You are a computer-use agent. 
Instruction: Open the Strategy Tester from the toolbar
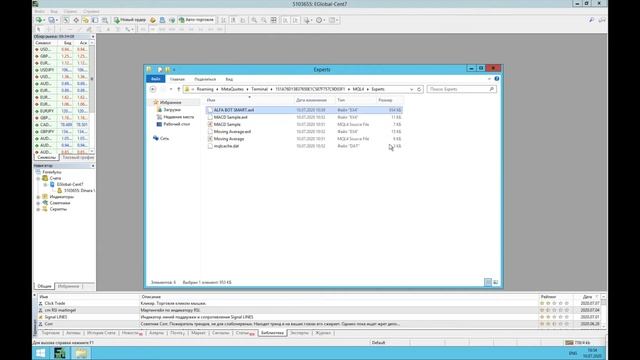click(105, 20)
